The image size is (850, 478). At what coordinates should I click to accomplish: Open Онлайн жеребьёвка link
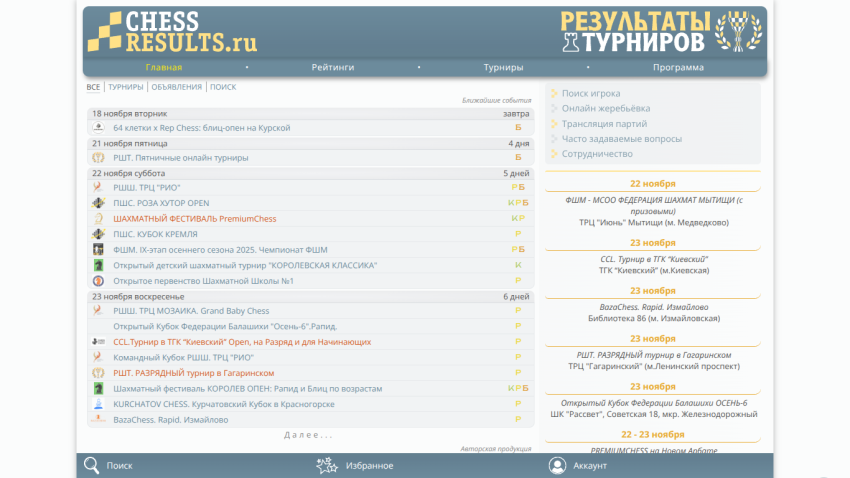[606, 108]
